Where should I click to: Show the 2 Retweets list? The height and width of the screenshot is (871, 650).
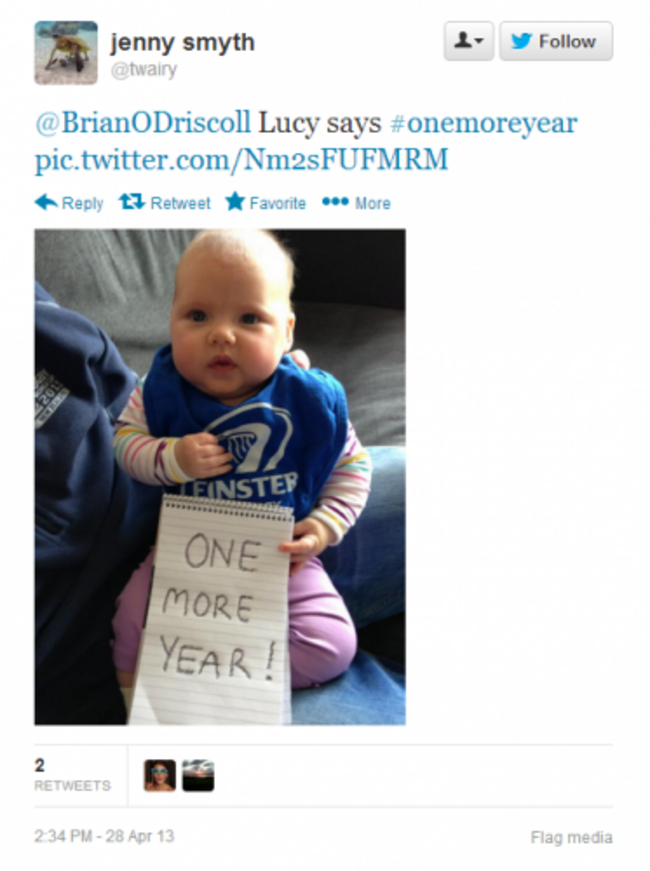click(72, 775)
